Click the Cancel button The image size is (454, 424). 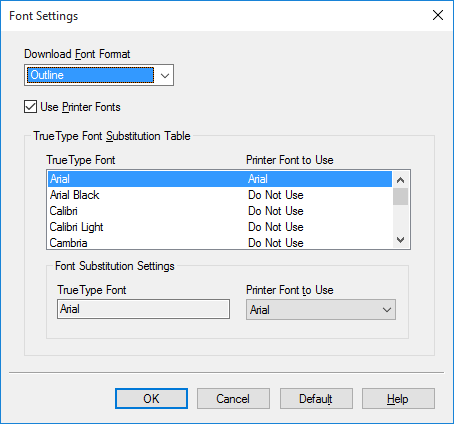pos(233,399)
